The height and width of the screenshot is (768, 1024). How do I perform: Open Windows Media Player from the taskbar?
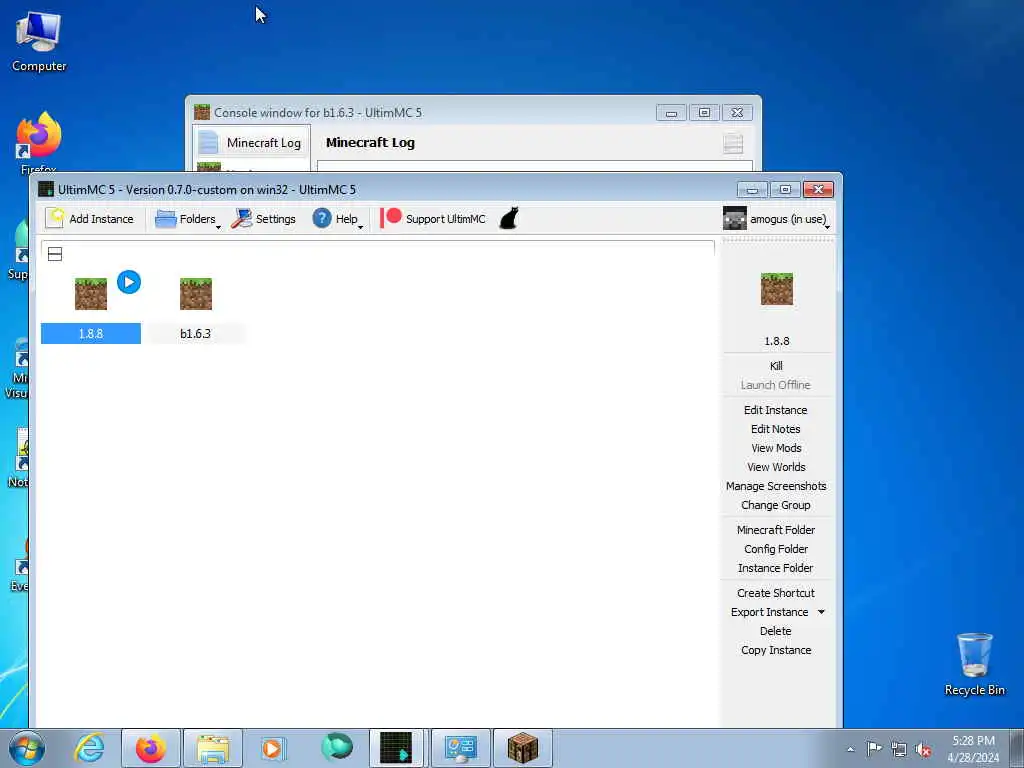[273, 748]
